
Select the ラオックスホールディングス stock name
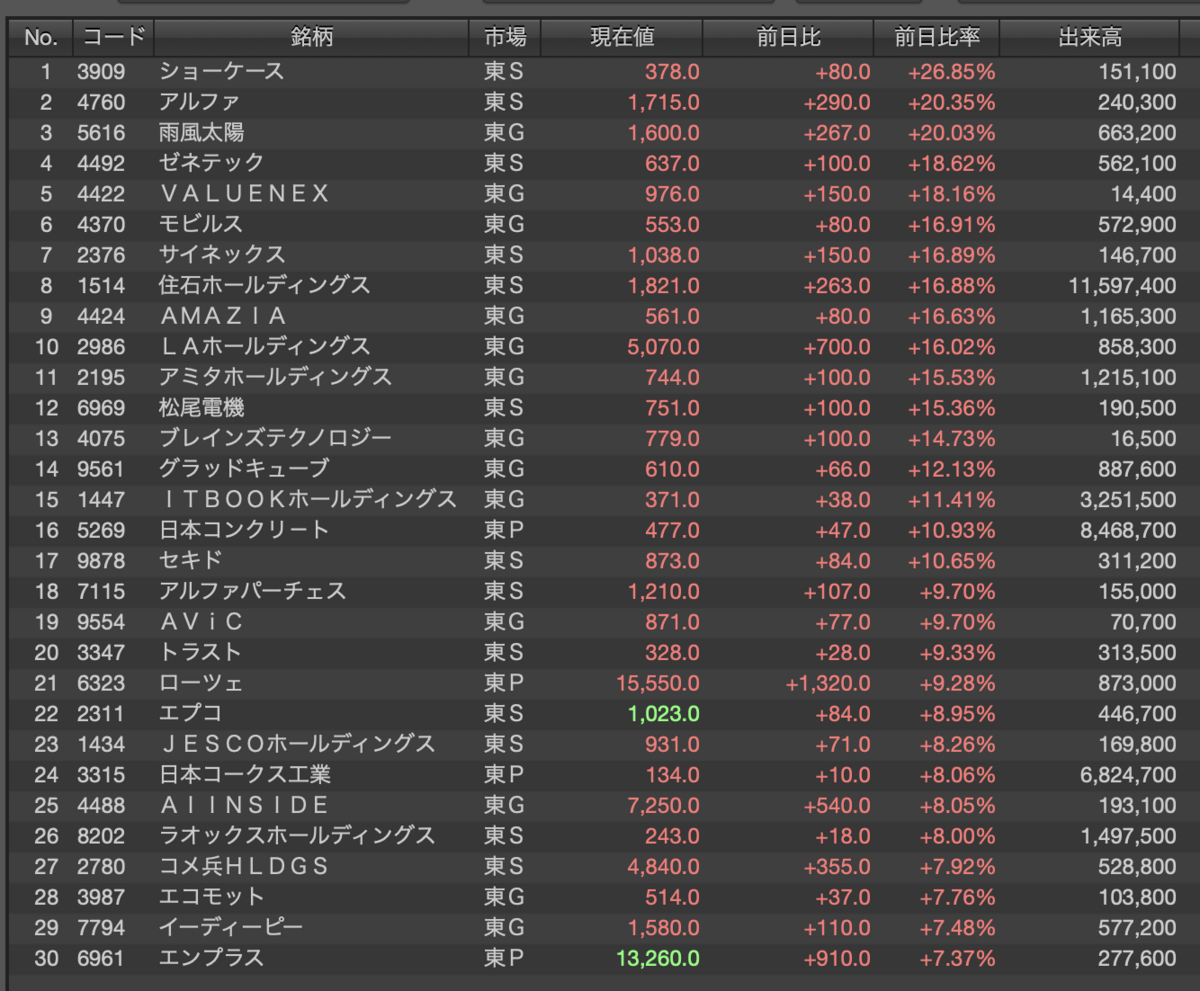(x=296, y=835)
